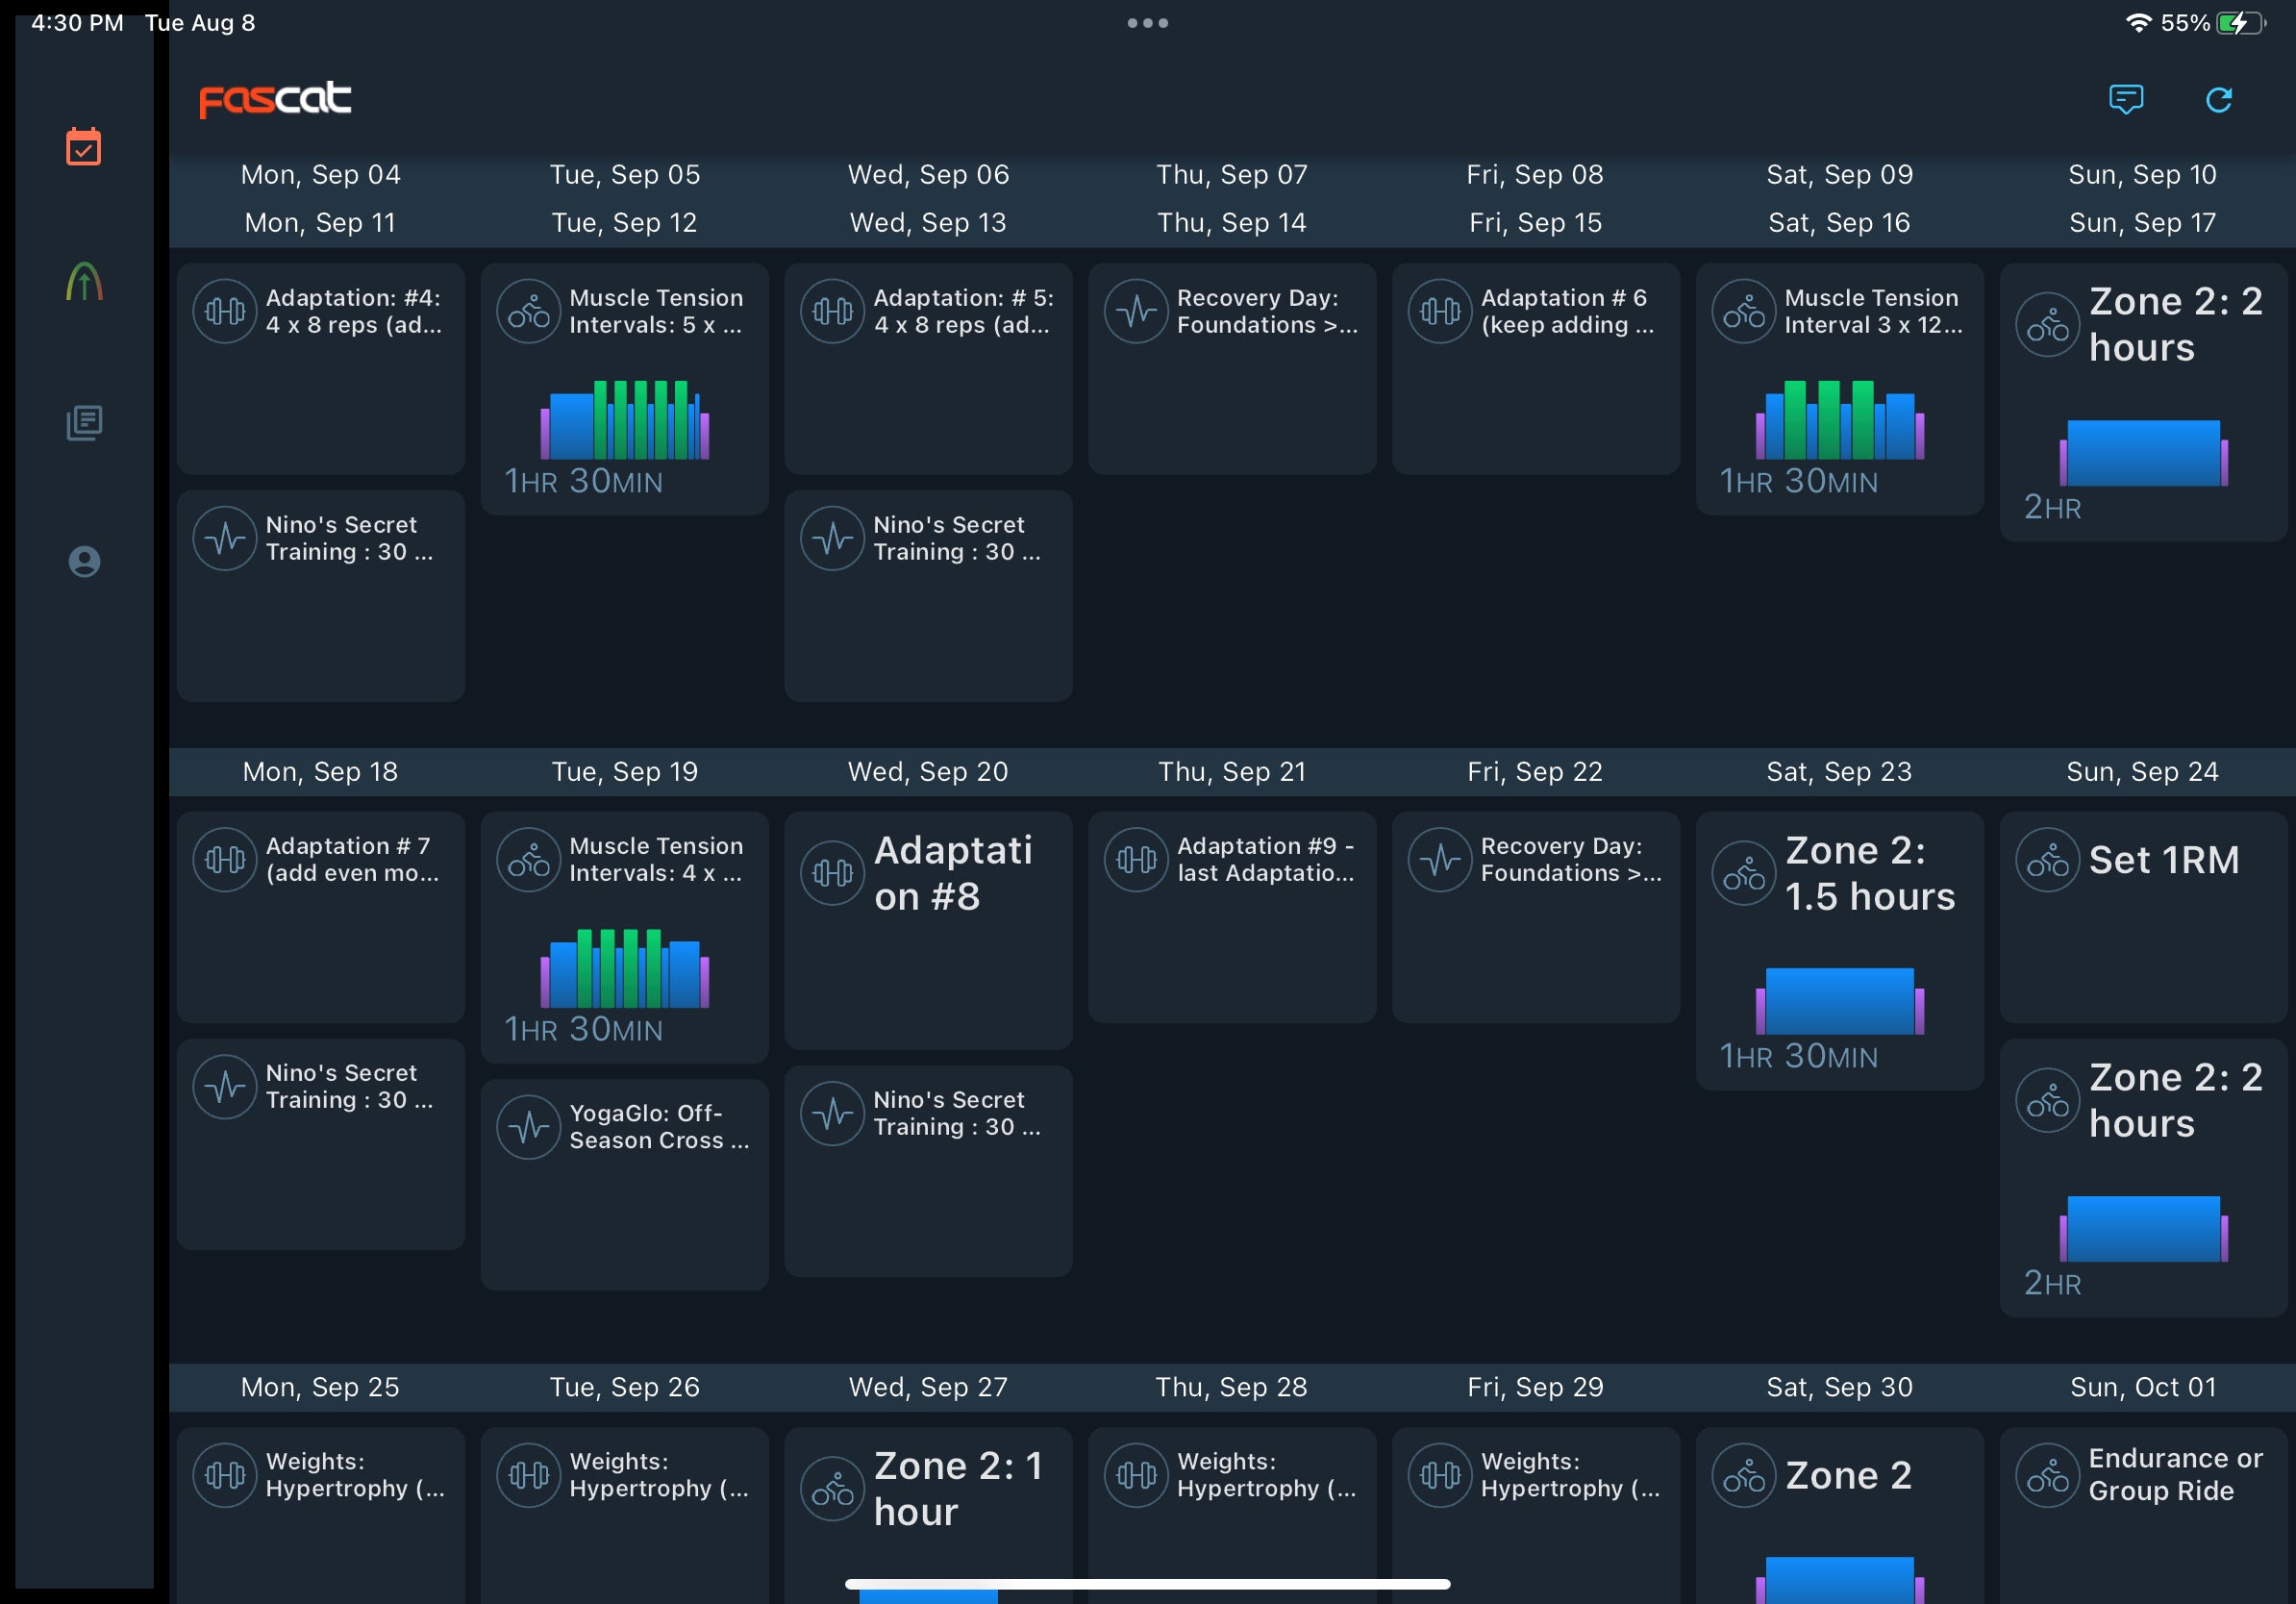Screen dimensions: 2296x1604
Task: Tap dumbbell icon of Mon Sep 25 Weights Hypertrophy
Action: [x=225, y=1475]
